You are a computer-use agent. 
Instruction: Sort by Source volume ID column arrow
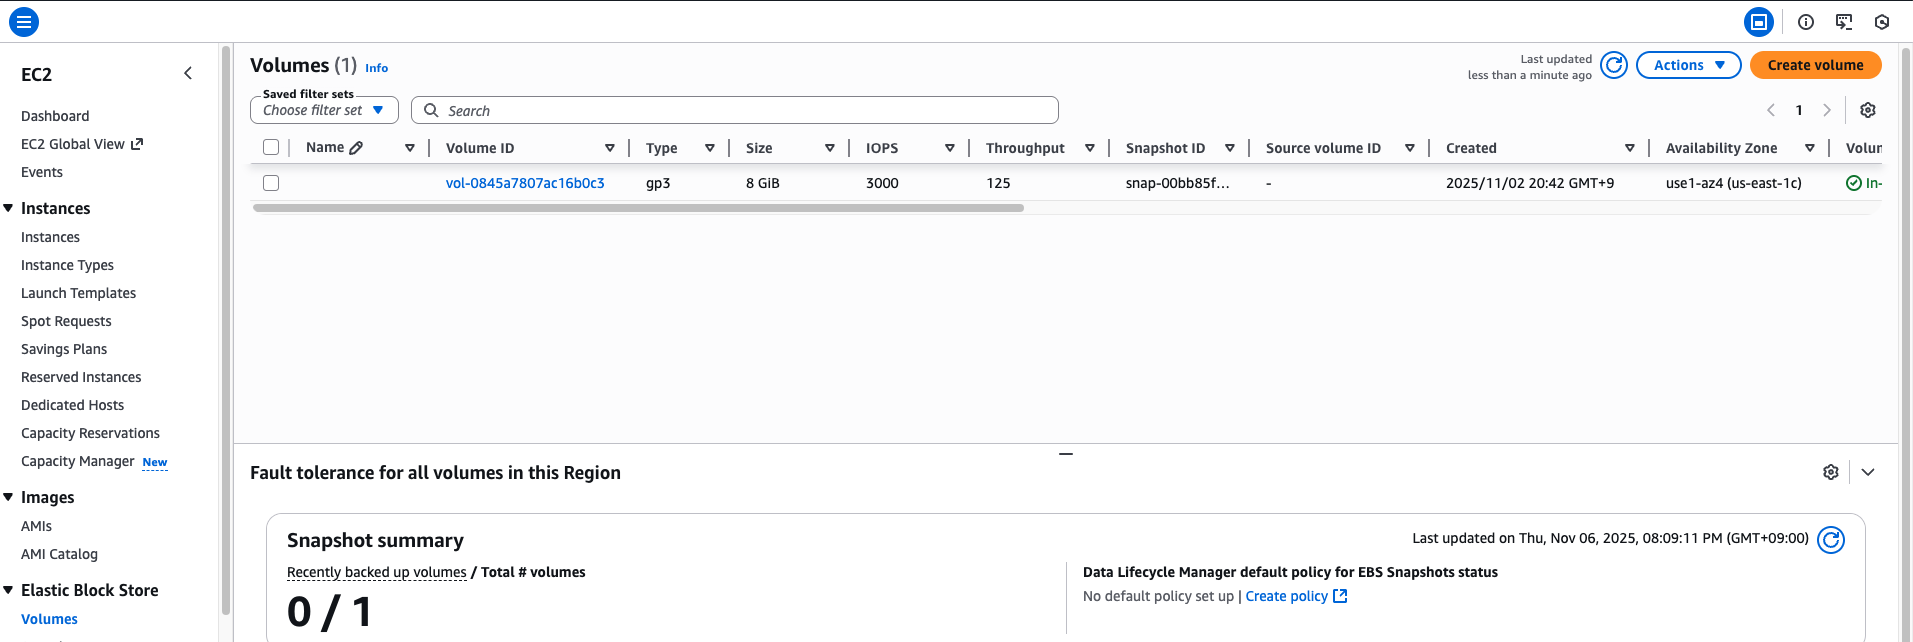point(1410,148)
